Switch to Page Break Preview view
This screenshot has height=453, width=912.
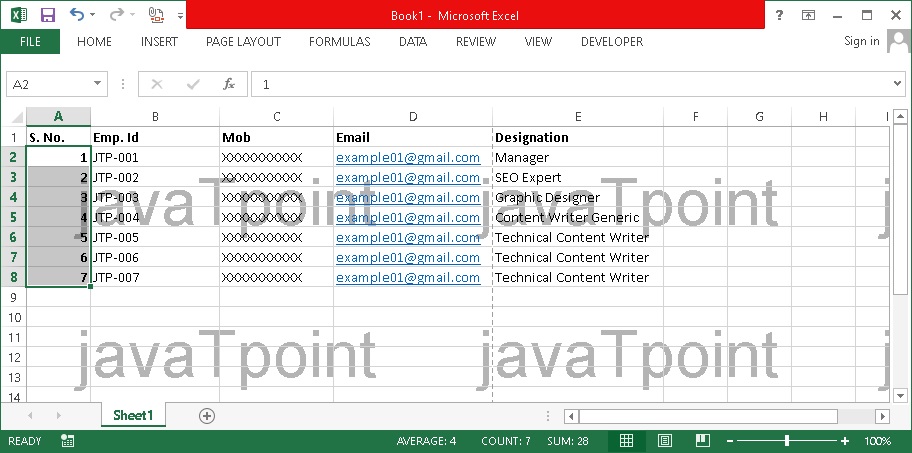tap(701, 441)
